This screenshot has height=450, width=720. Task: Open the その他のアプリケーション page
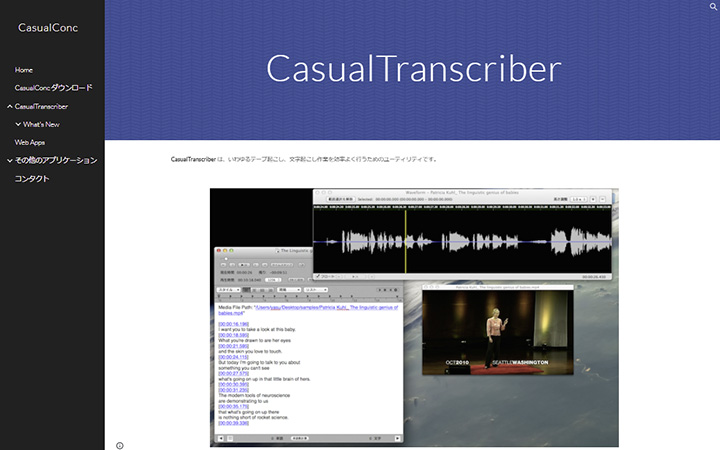[x=56, y=160]
